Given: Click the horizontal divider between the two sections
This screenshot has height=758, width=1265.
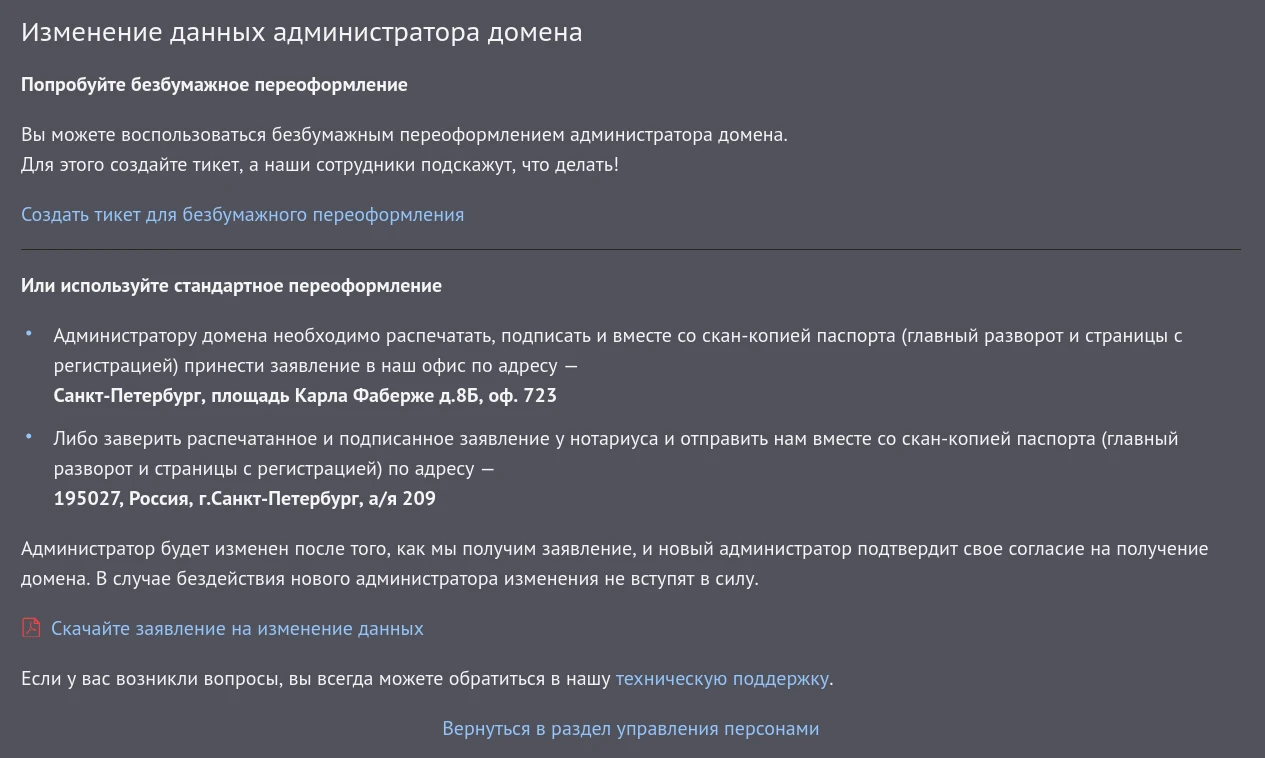Looking at the screenshot, I should point(632,249).
